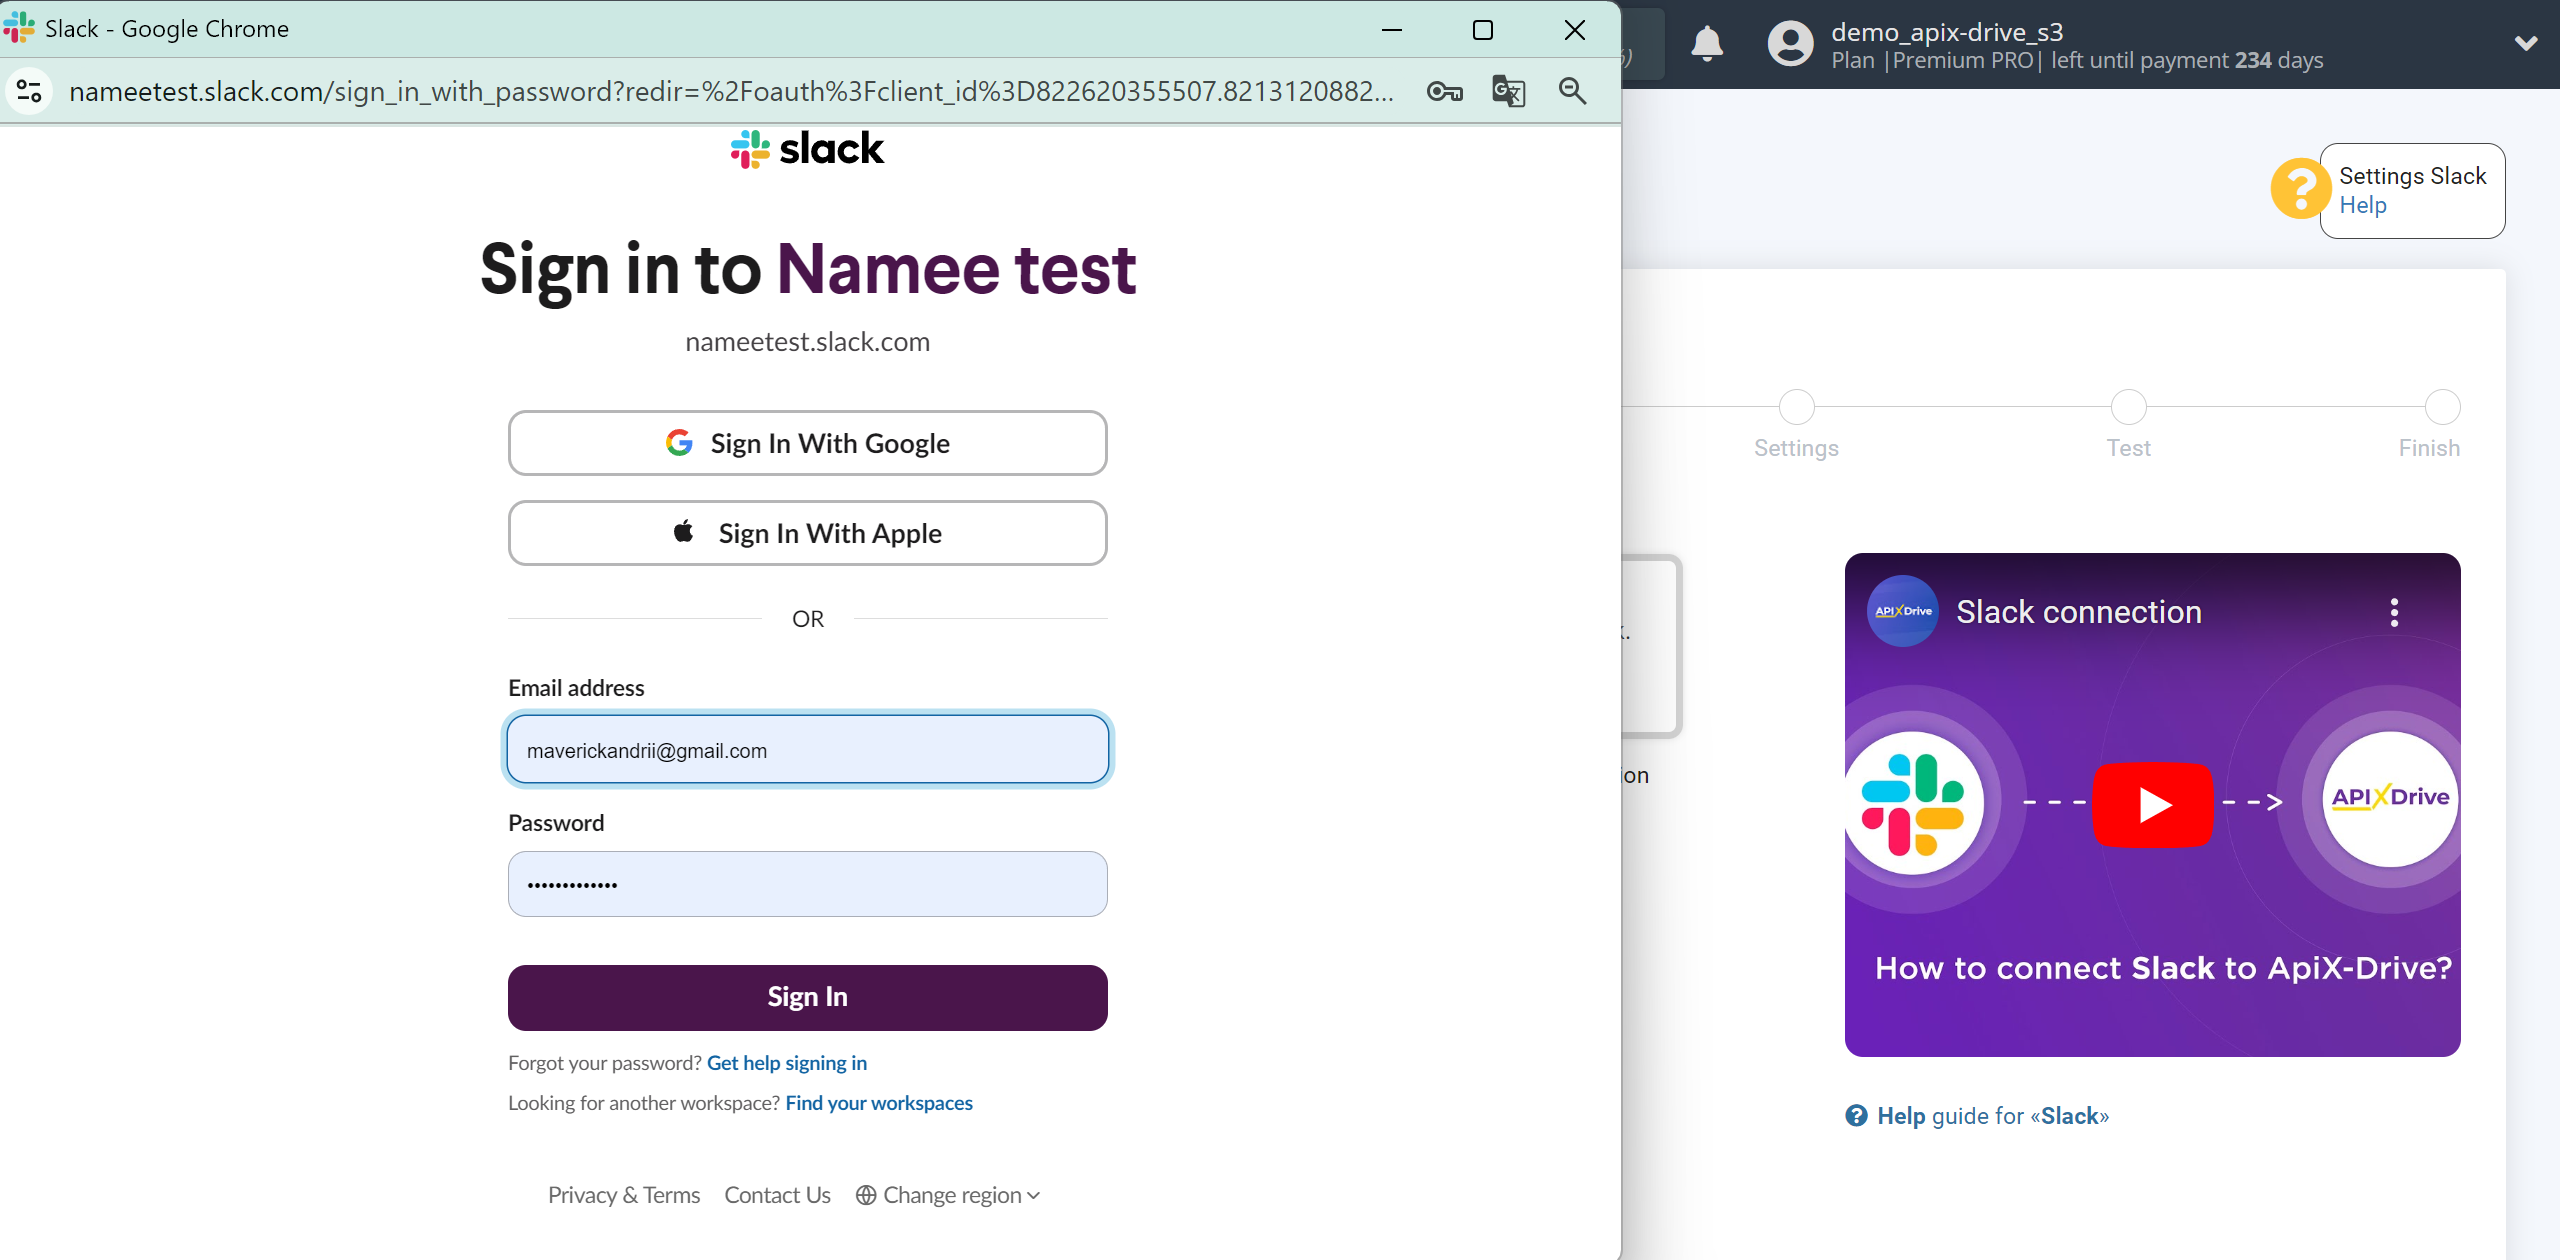This screenshot has width=2560, height=1260.
Task: Select the Settings tab in right panel
Action: [x=1796, y=447]
